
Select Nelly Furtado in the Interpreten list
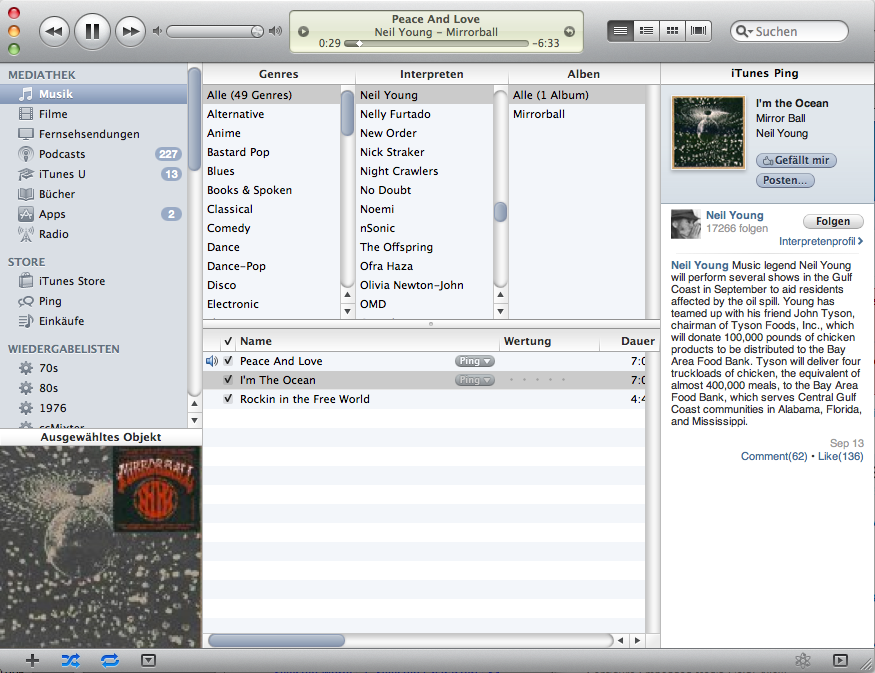(424, 114)
